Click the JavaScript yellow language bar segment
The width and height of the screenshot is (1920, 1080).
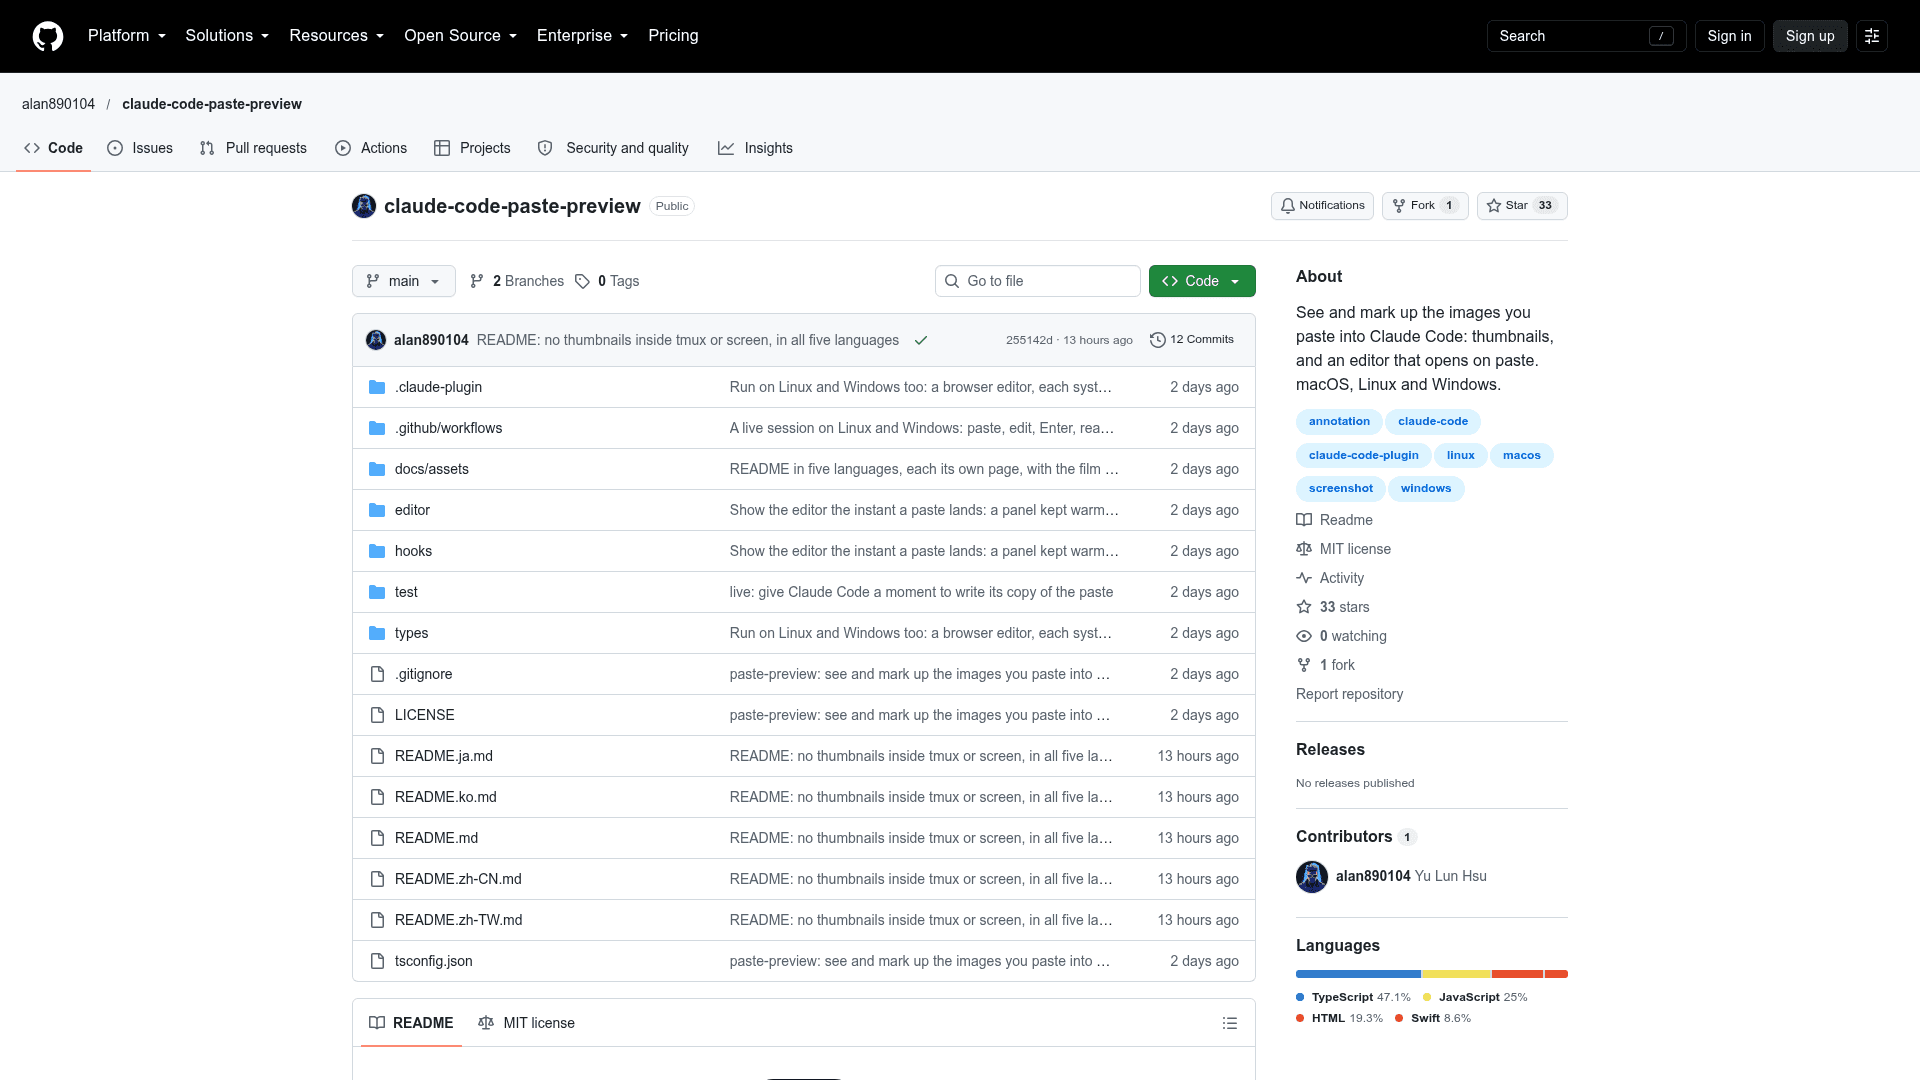click(x=1456, y=974)
